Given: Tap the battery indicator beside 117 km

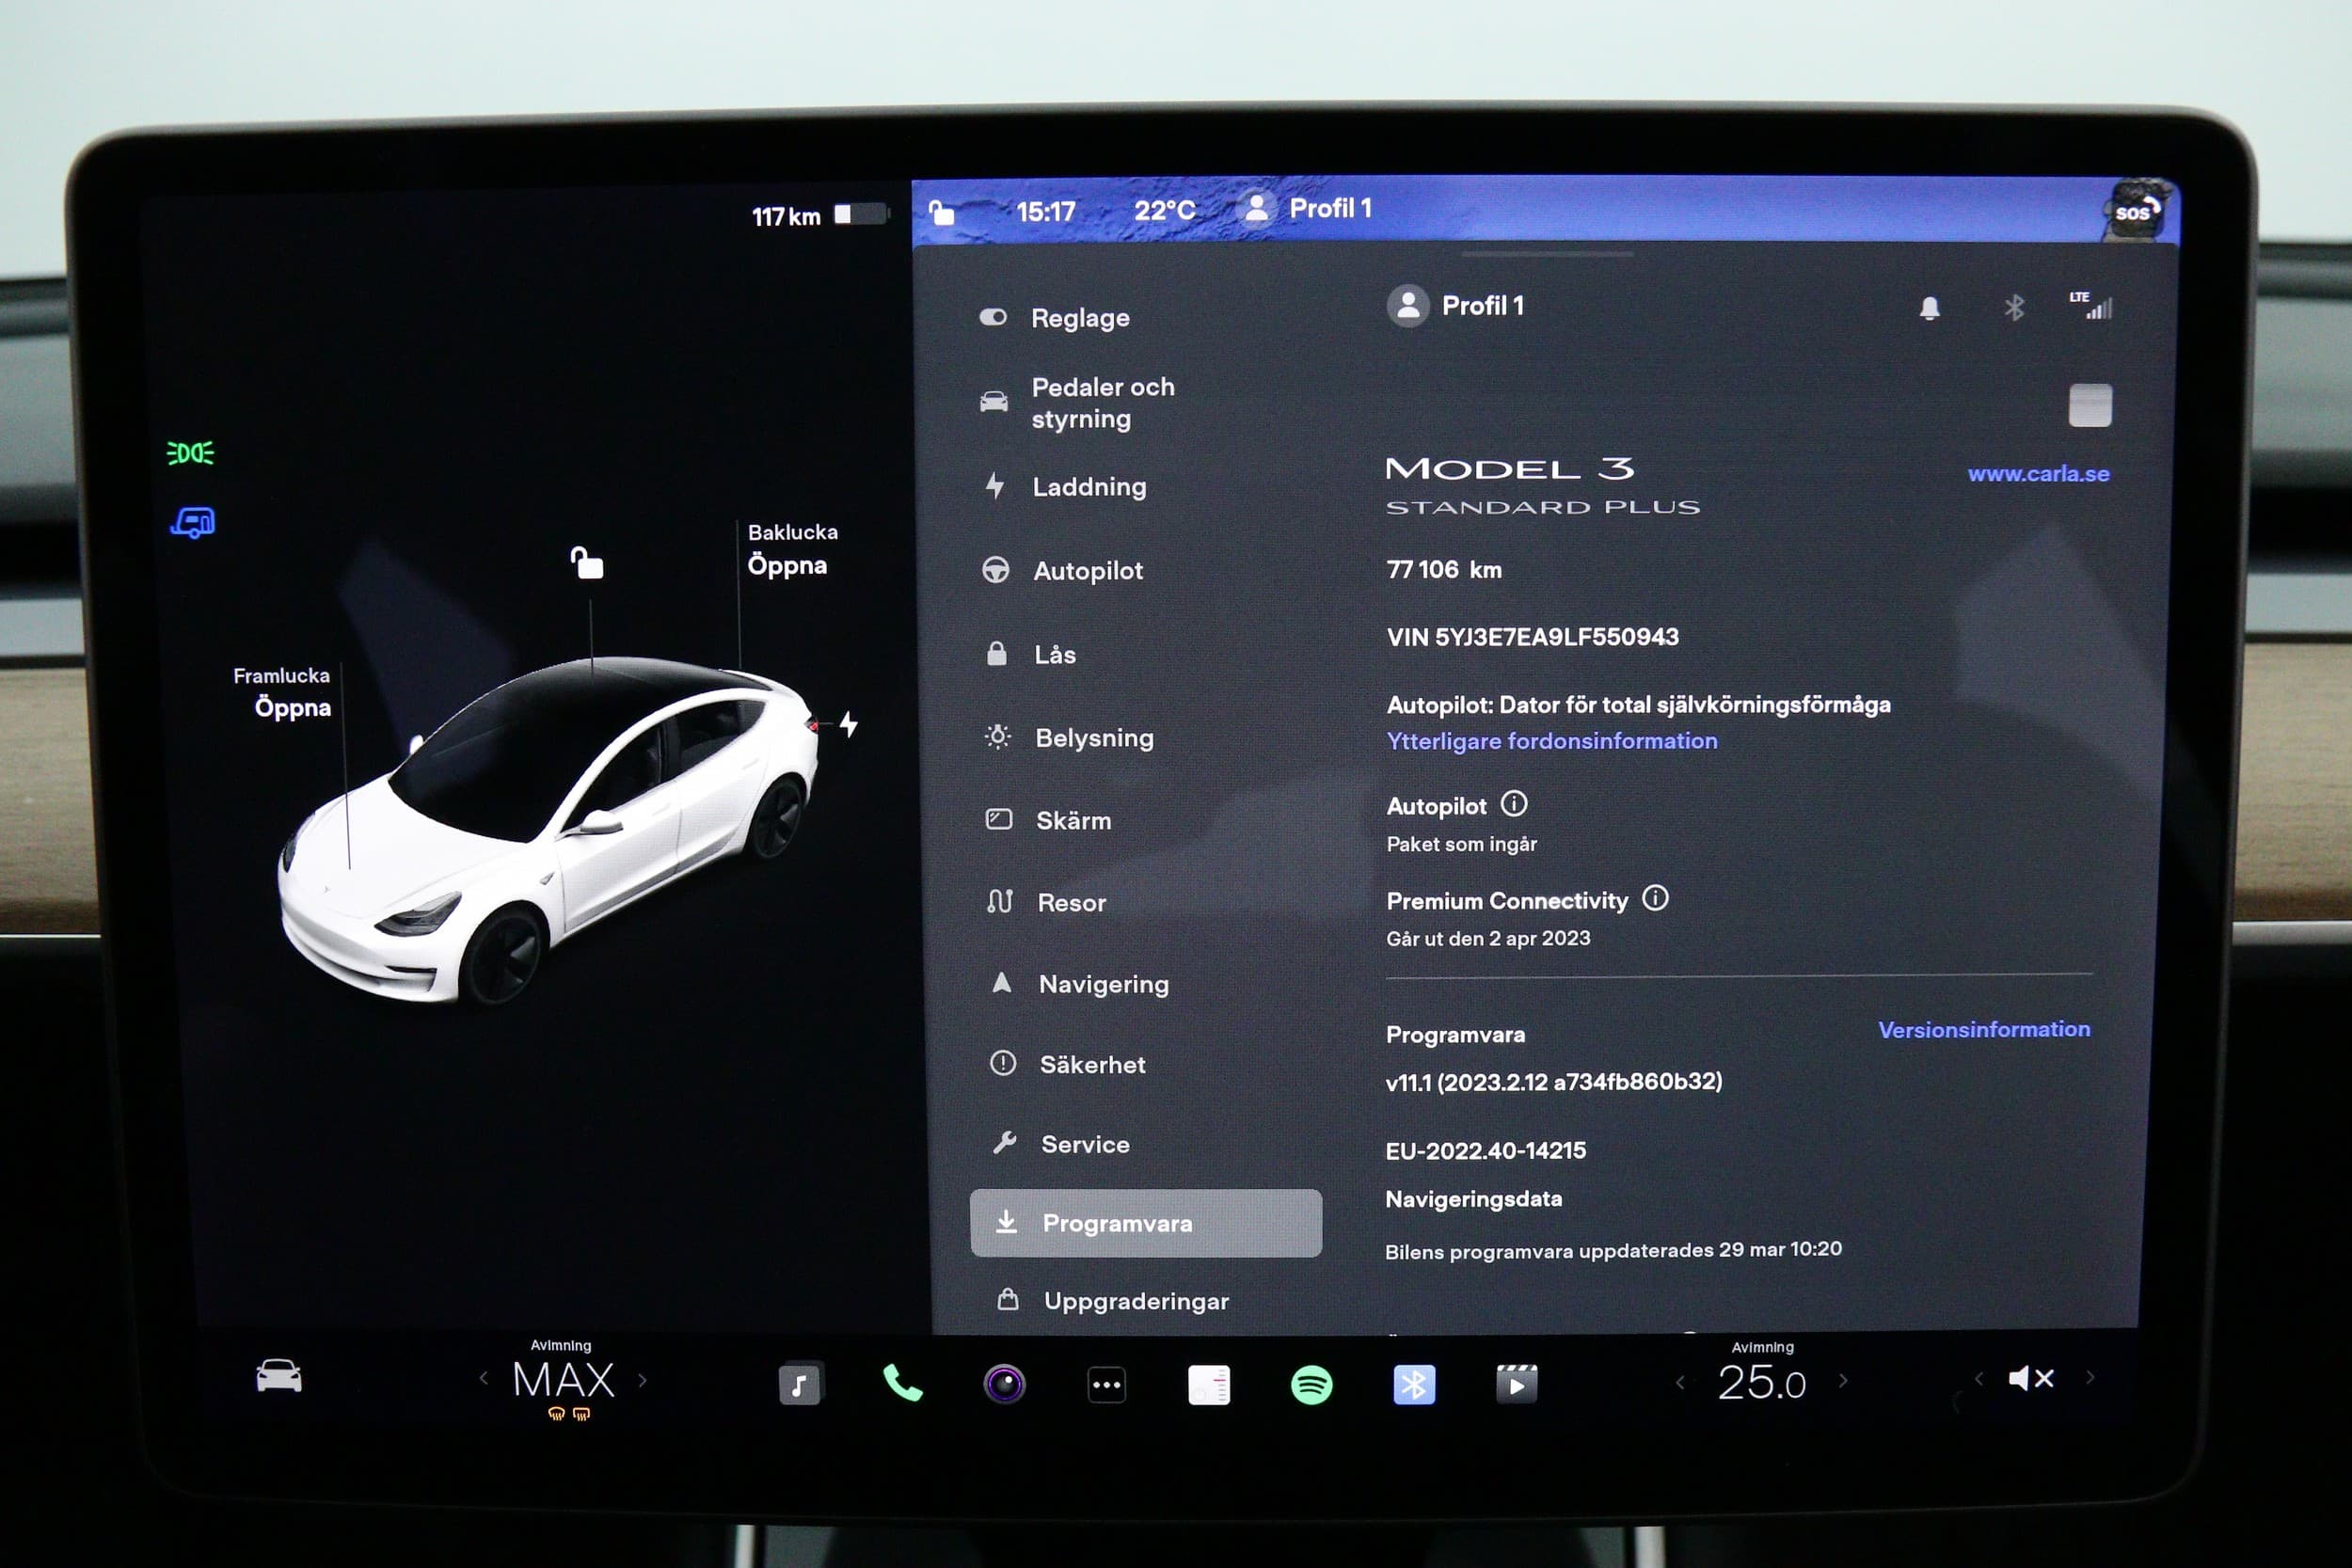Looking at the screenshot, I should [861, 214].
